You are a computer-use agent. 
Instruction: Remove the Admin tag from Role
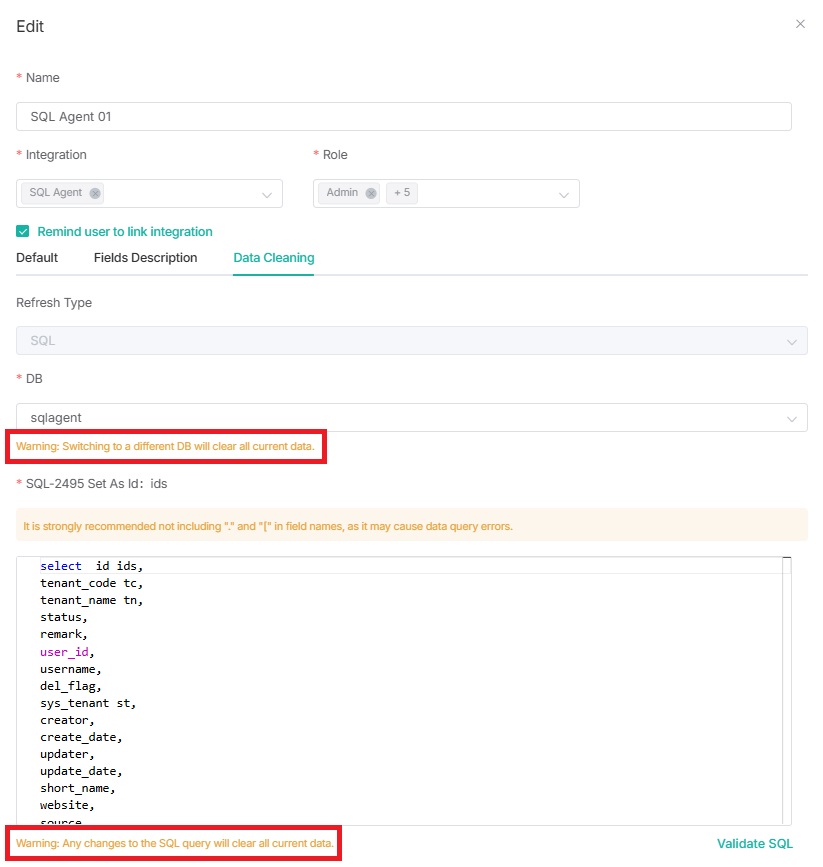(x=371, y=193)
